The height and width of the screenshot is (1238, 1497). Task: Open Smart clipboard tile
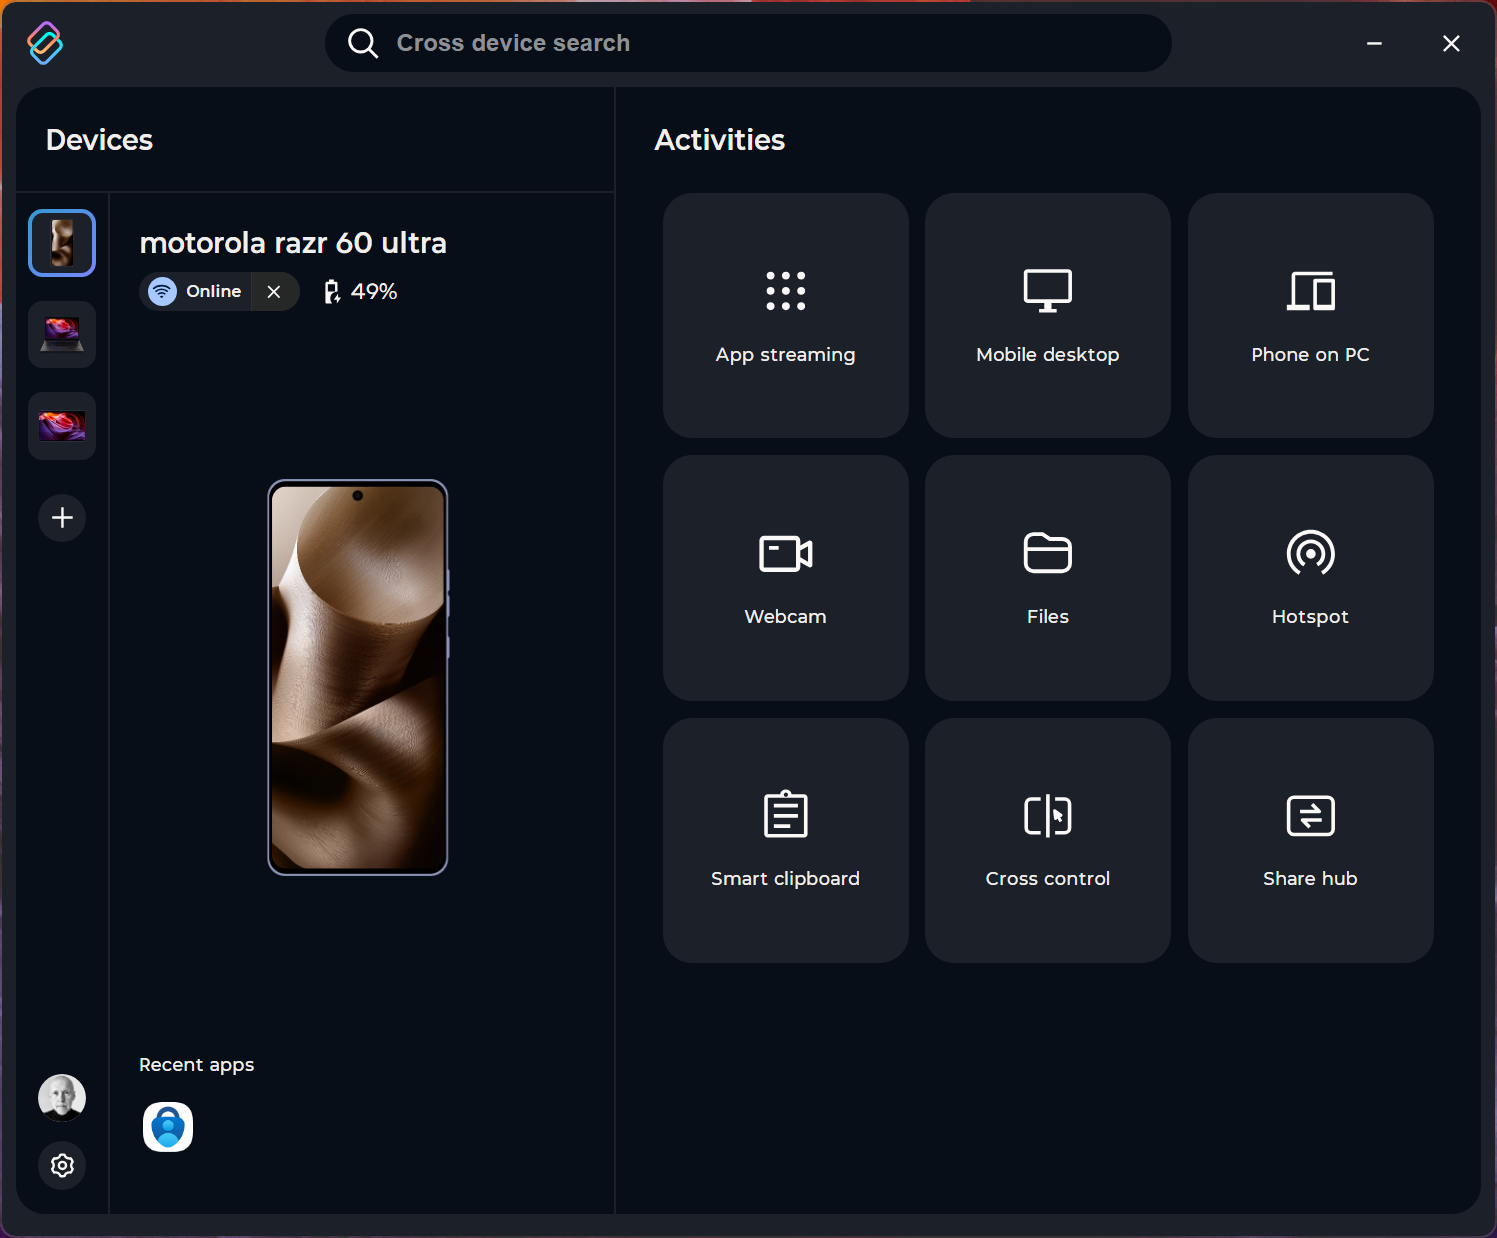785,840
